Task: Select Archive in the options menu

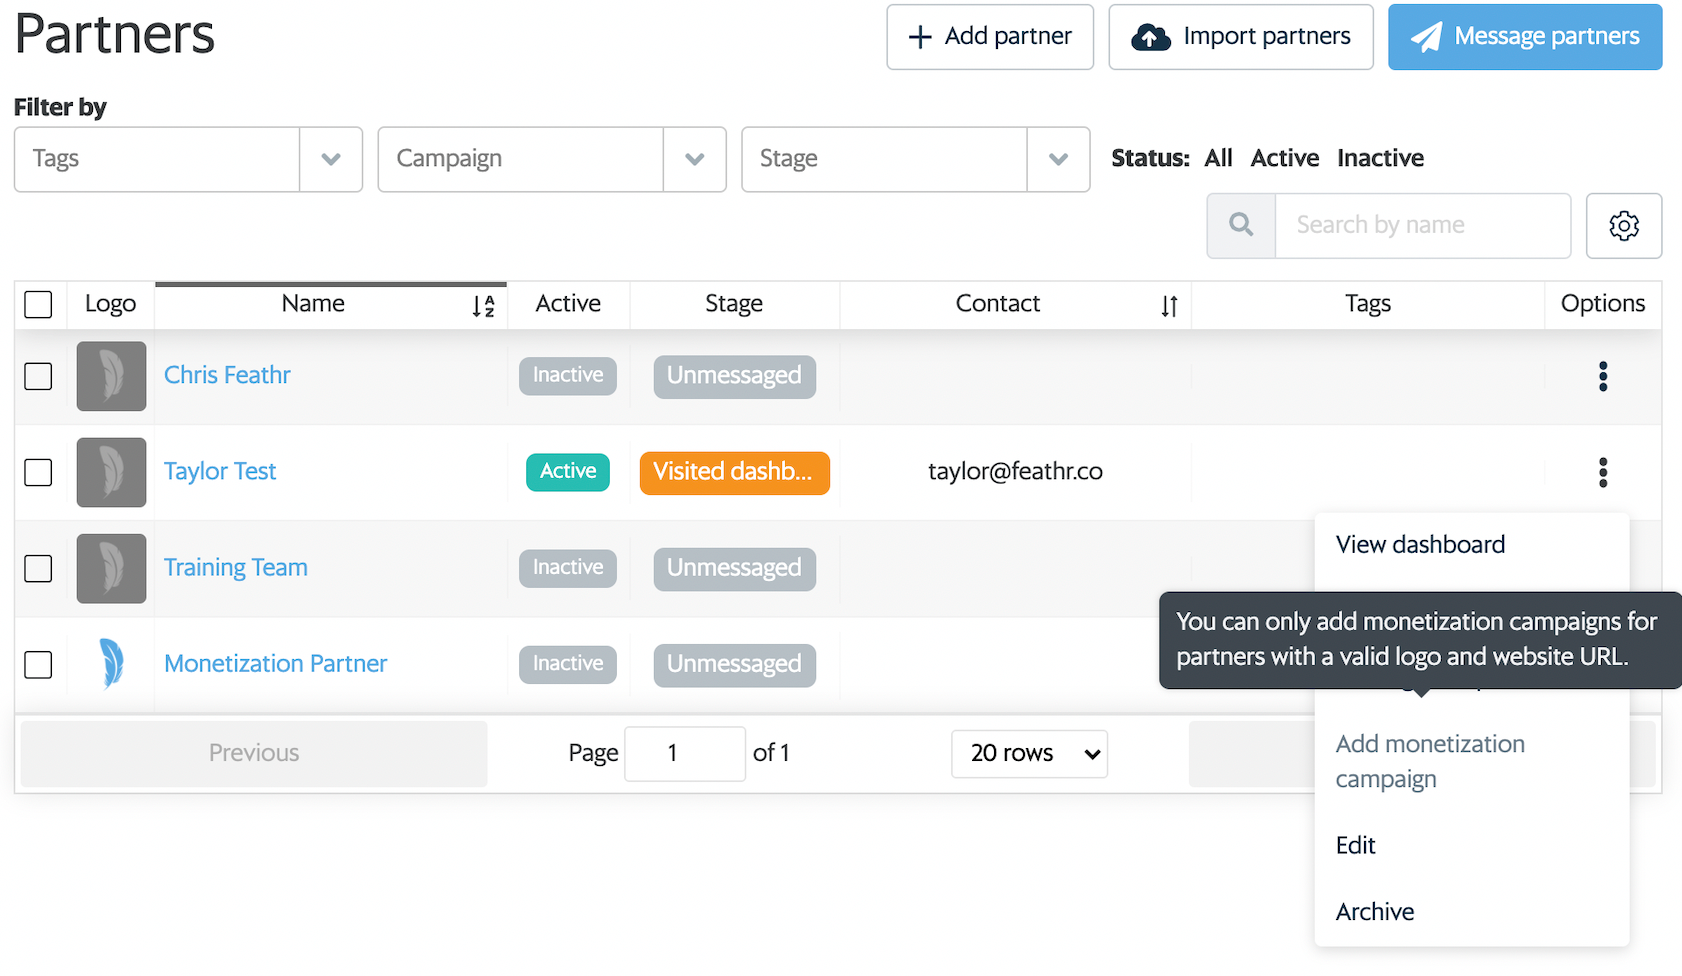Action: click(1374, 912)
